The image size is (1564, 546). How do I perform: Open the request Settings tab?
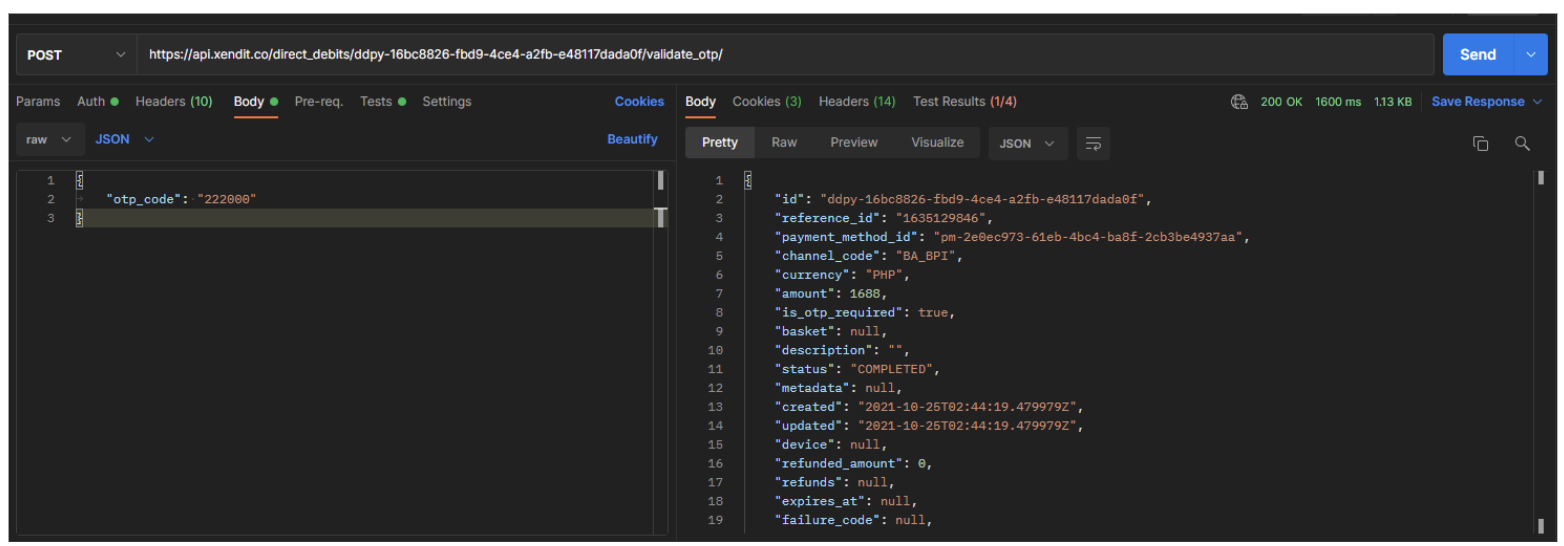tap(447, 101)
